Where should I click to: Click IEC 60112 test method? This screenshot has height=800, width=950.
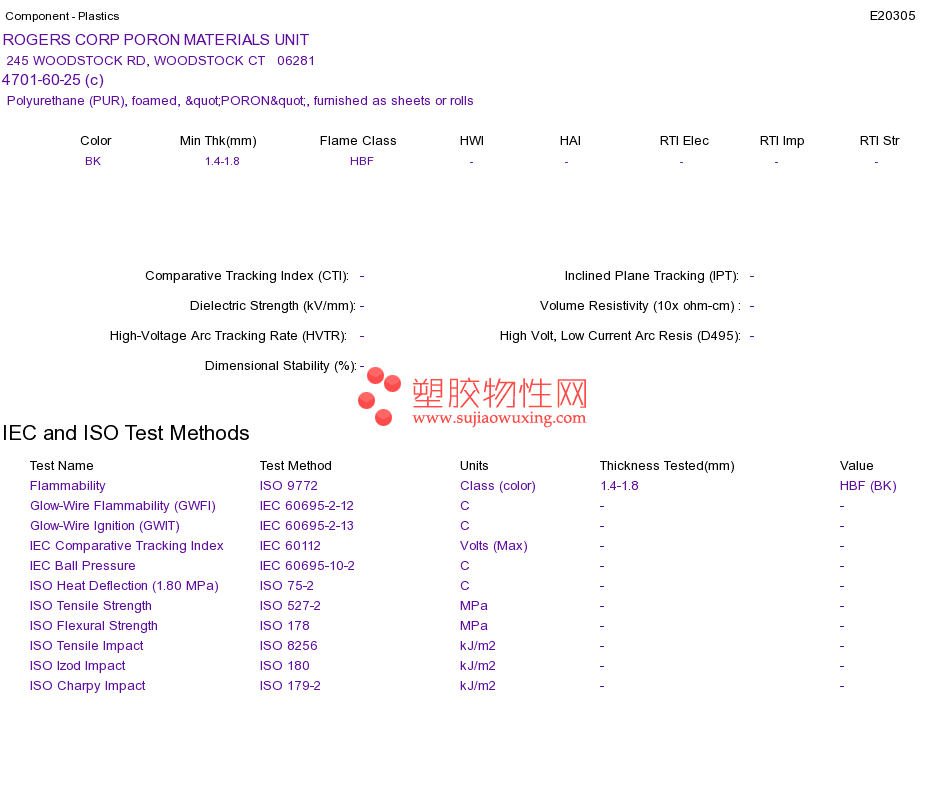(290, 546)
